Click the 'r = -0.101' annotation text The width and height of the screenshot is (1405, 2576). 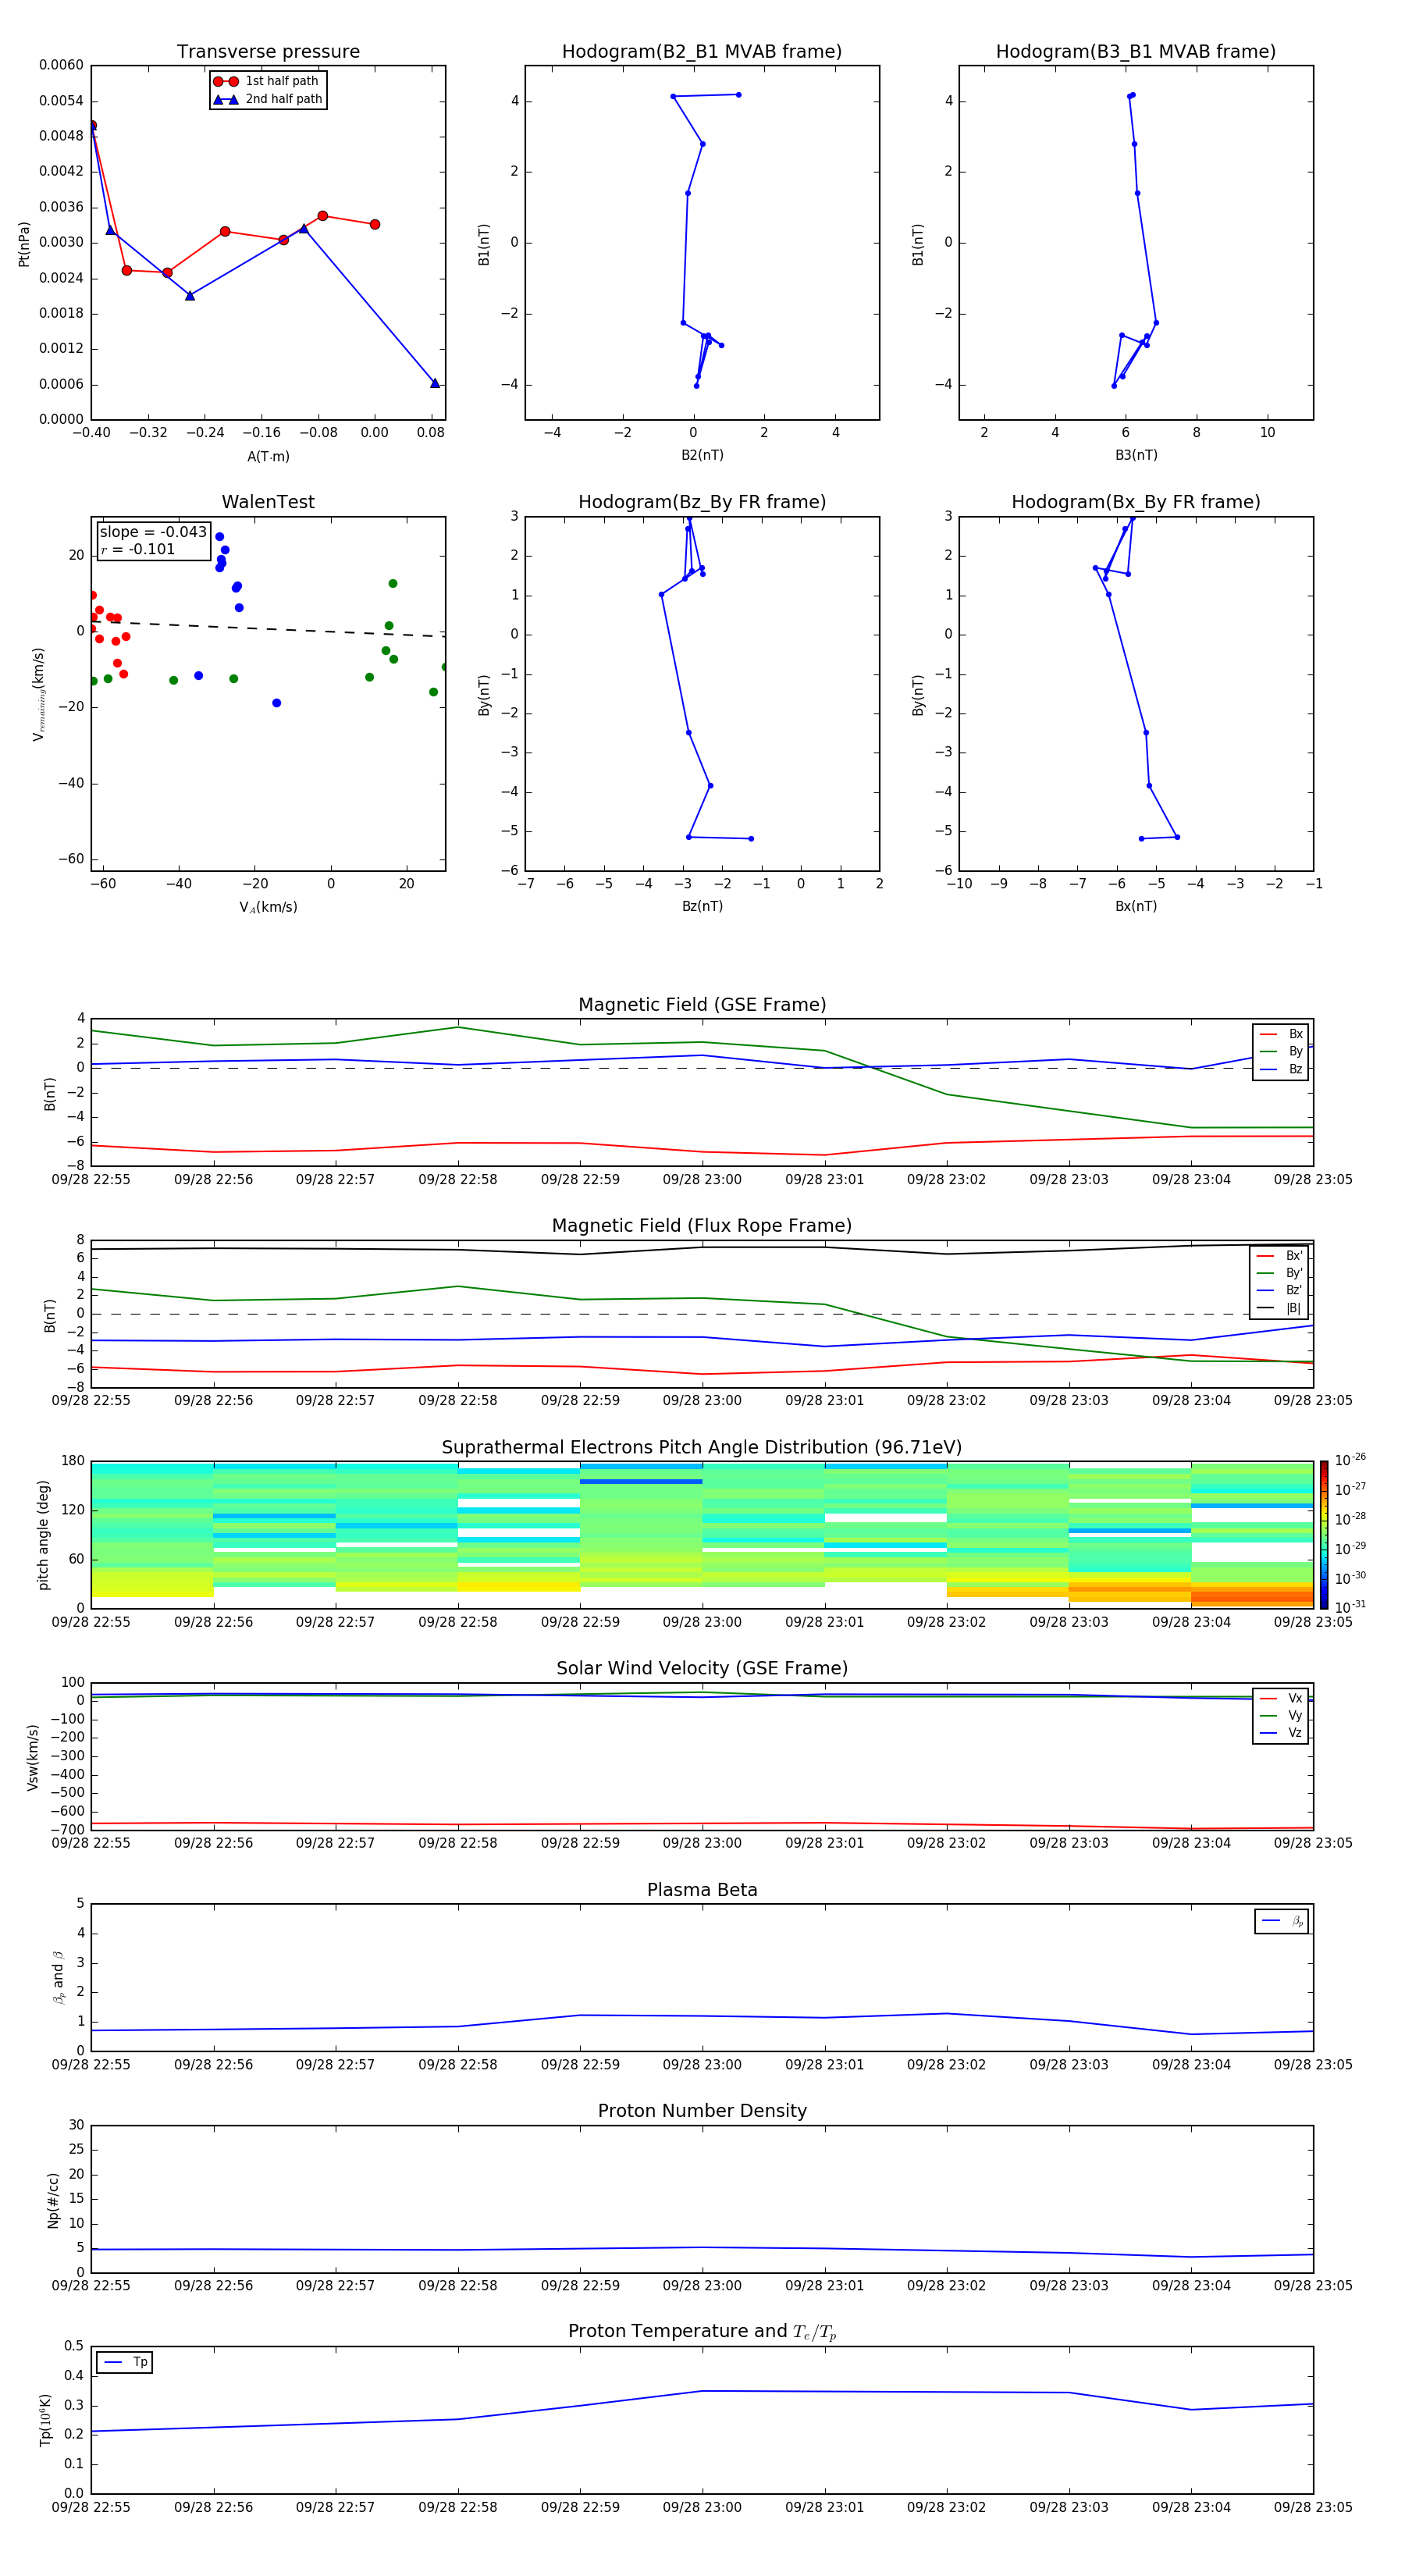point(138,549)
